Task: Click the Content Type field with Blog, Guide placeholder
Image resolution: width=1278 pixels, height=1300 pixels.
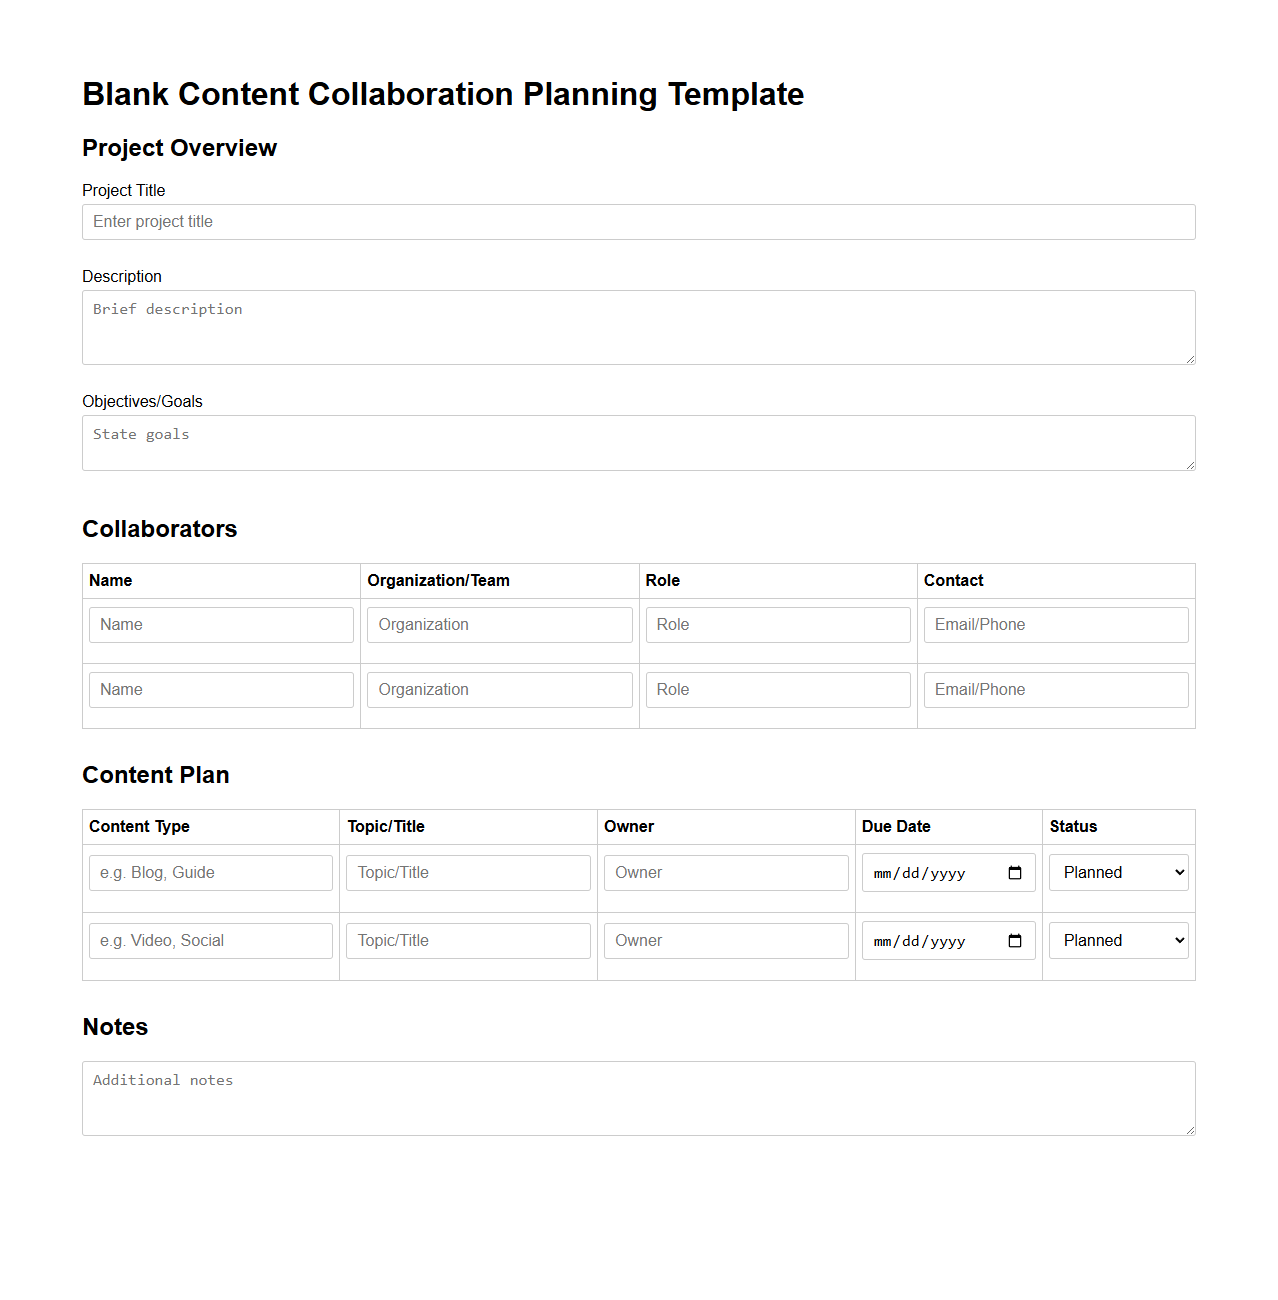Action: 210,872
